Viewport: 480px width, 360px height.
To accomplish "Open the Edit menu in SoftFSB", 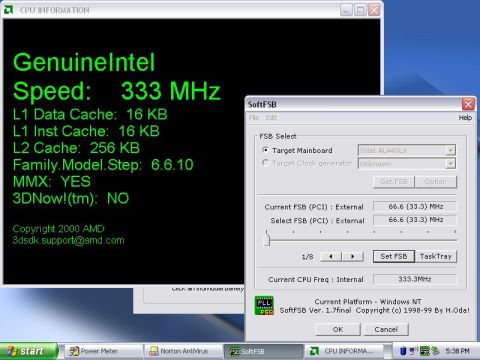I will coord(271,117).
